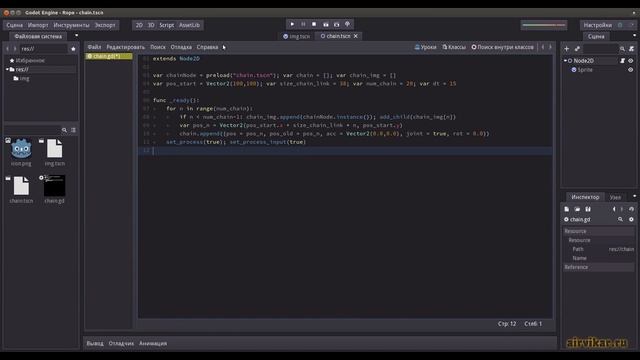Open Классы class reference
This screenshot has height=360, width=640.
coord(454,47)
